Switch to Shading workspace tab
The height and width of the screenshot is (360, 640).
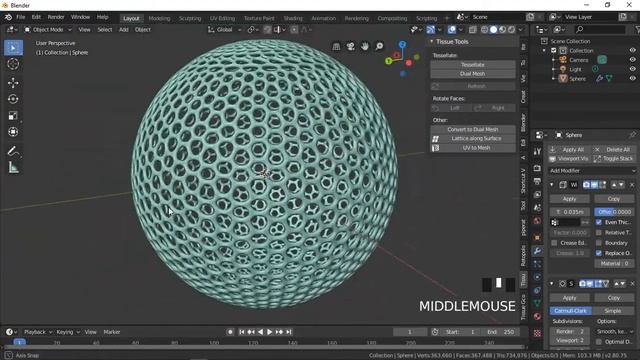tap(293, 18)
